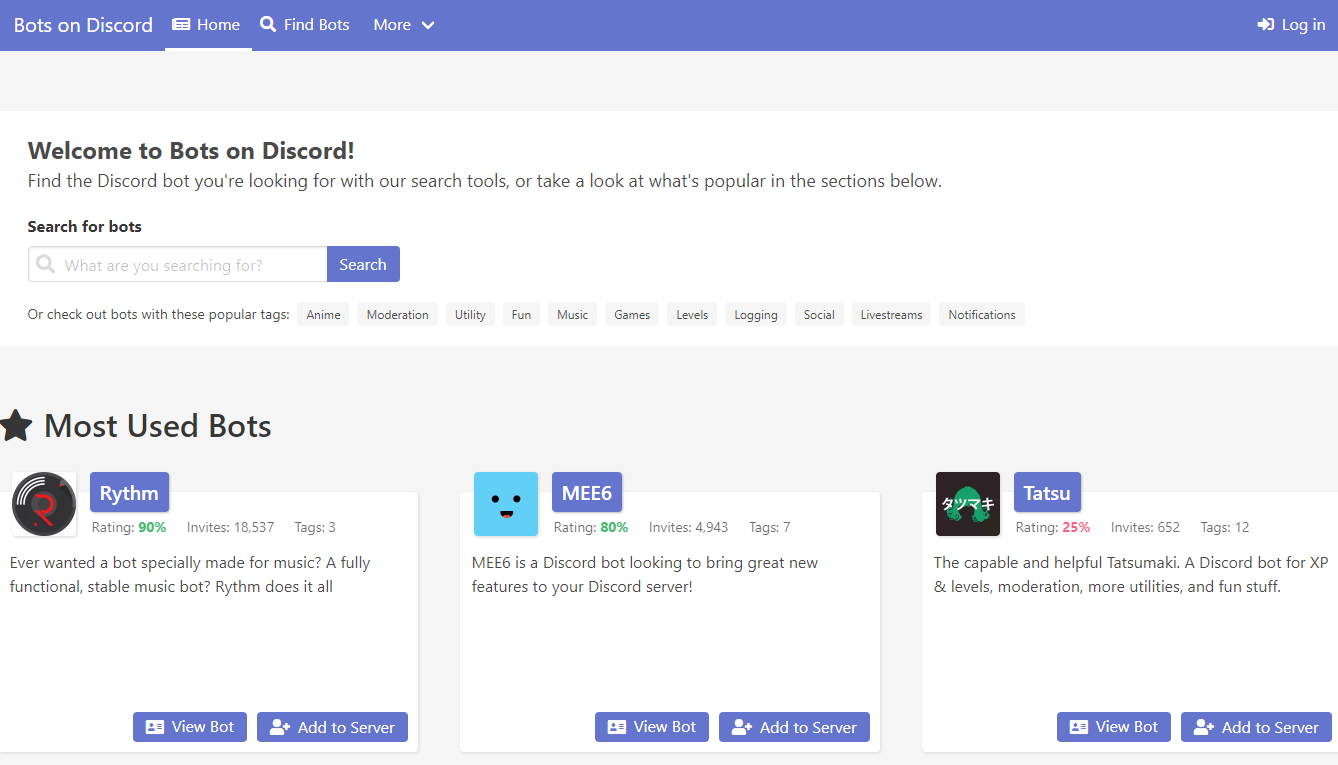This screenshot has height=765, width=1338.
Task: Click MEE6's Tags: 7 text
Action: point(770,527)
